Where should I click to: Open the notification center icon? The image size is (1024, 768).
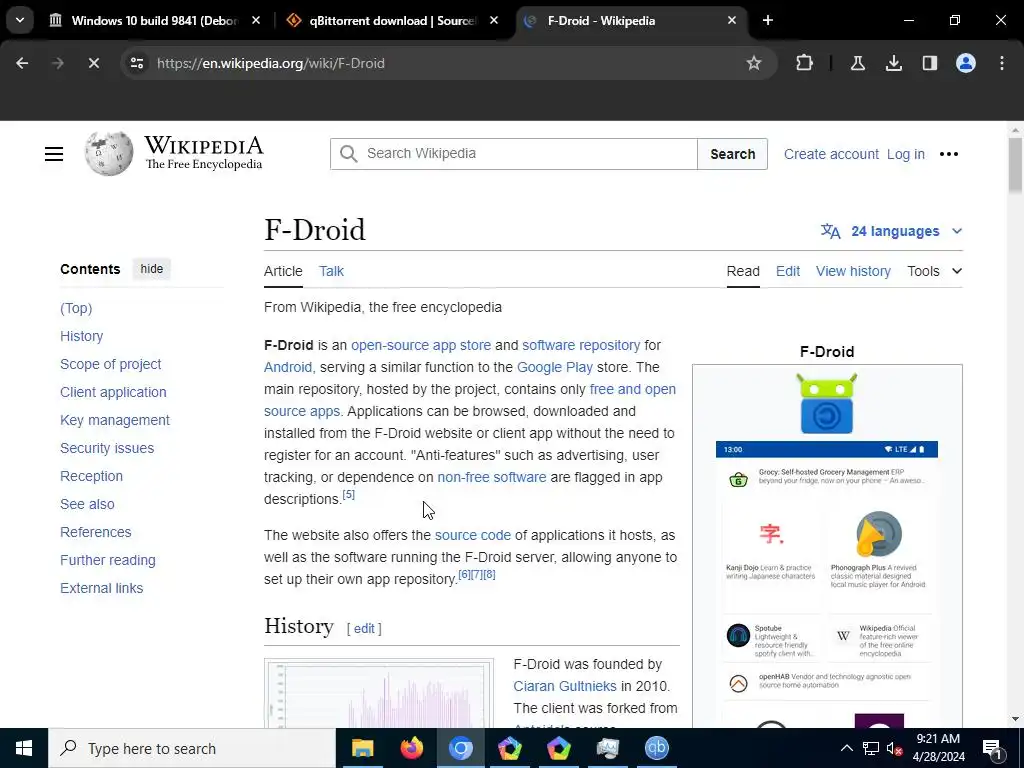click(x=993, y=748)
